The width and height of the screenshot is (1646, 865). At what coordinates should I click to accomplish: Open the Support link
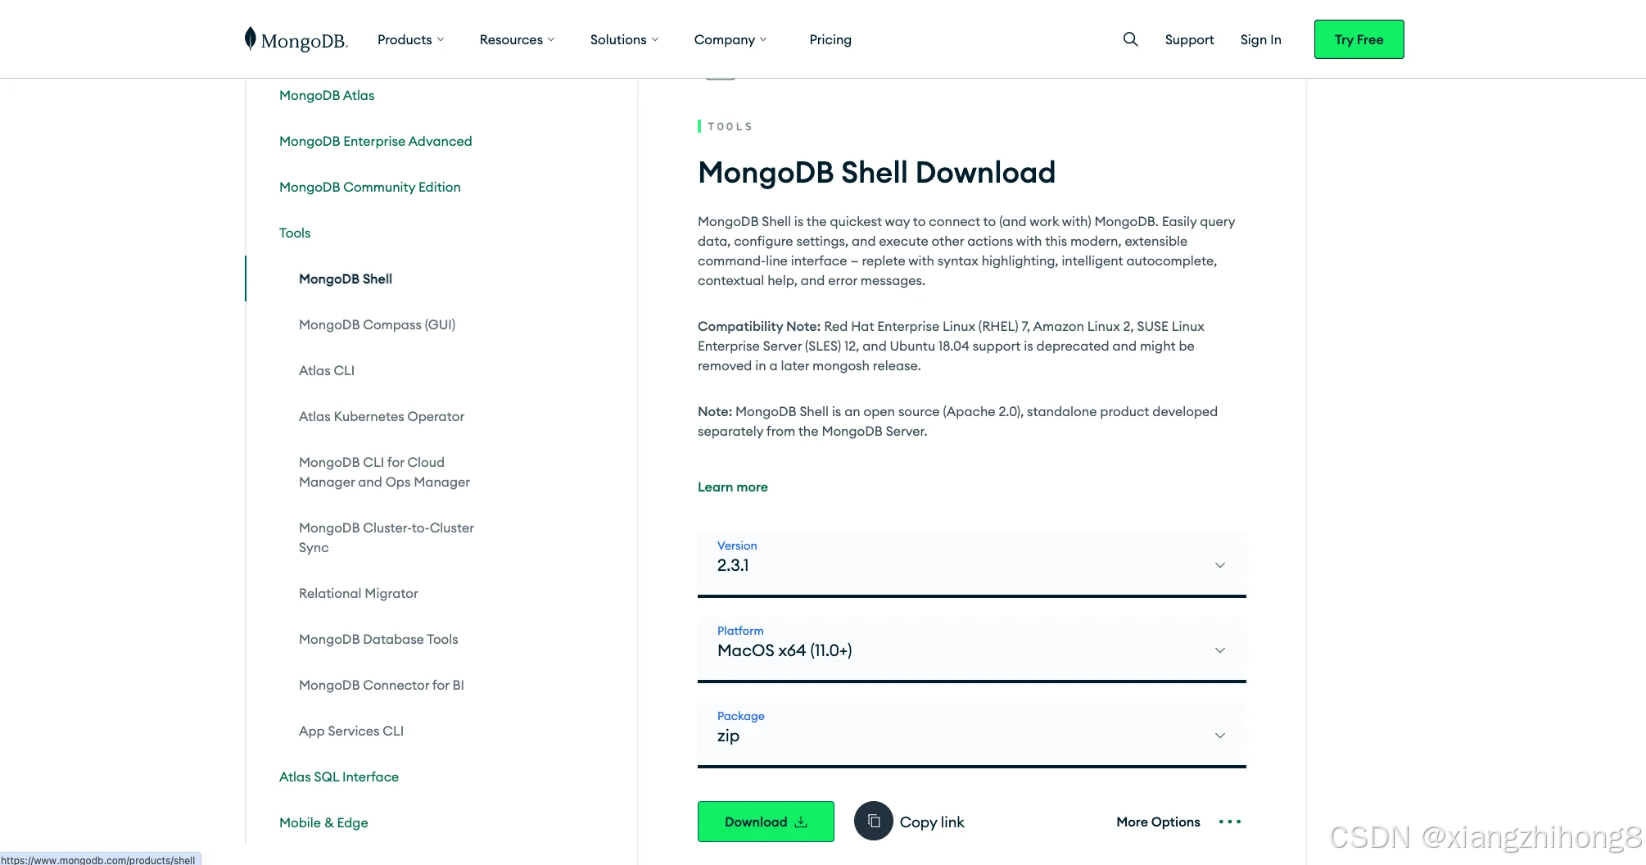(1189, 40)
